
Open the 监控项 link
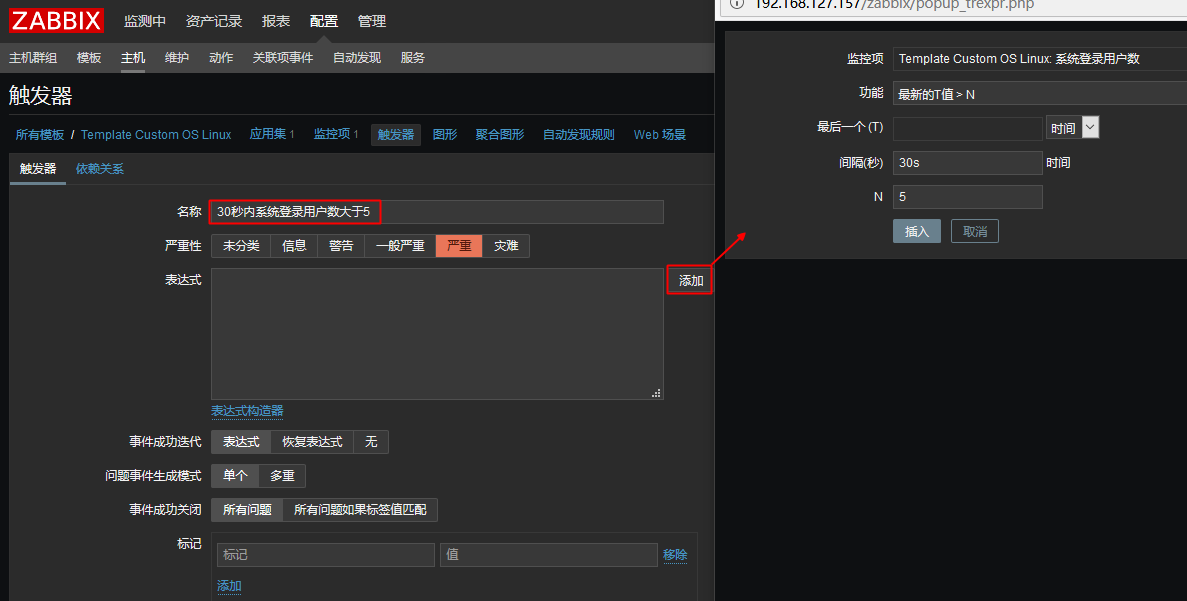click(x=332, y=134)
